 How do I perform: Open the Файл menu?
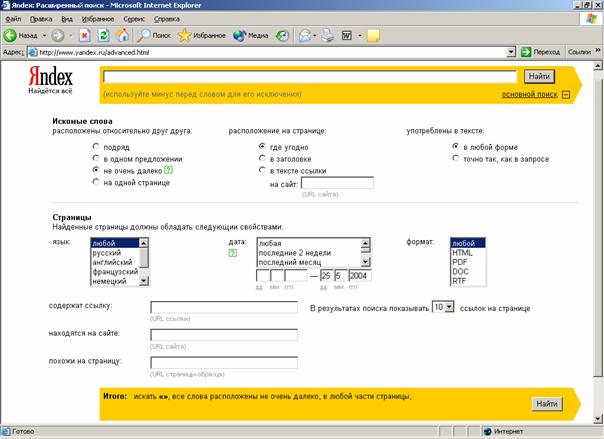click(x=13, y=19)
